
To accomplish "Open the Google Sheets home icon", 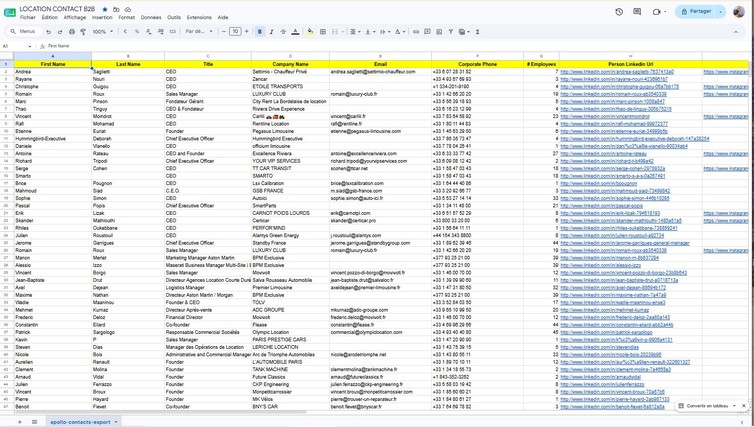I will pyautogui.click(x=10, y=13).
